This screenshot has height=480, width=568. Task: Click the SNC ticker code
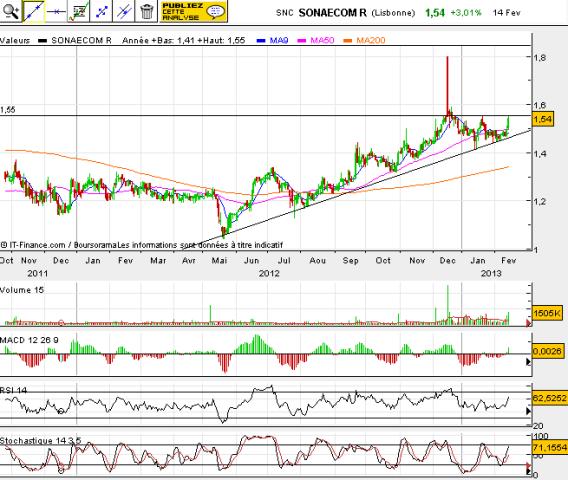click(x=284, y=13)
